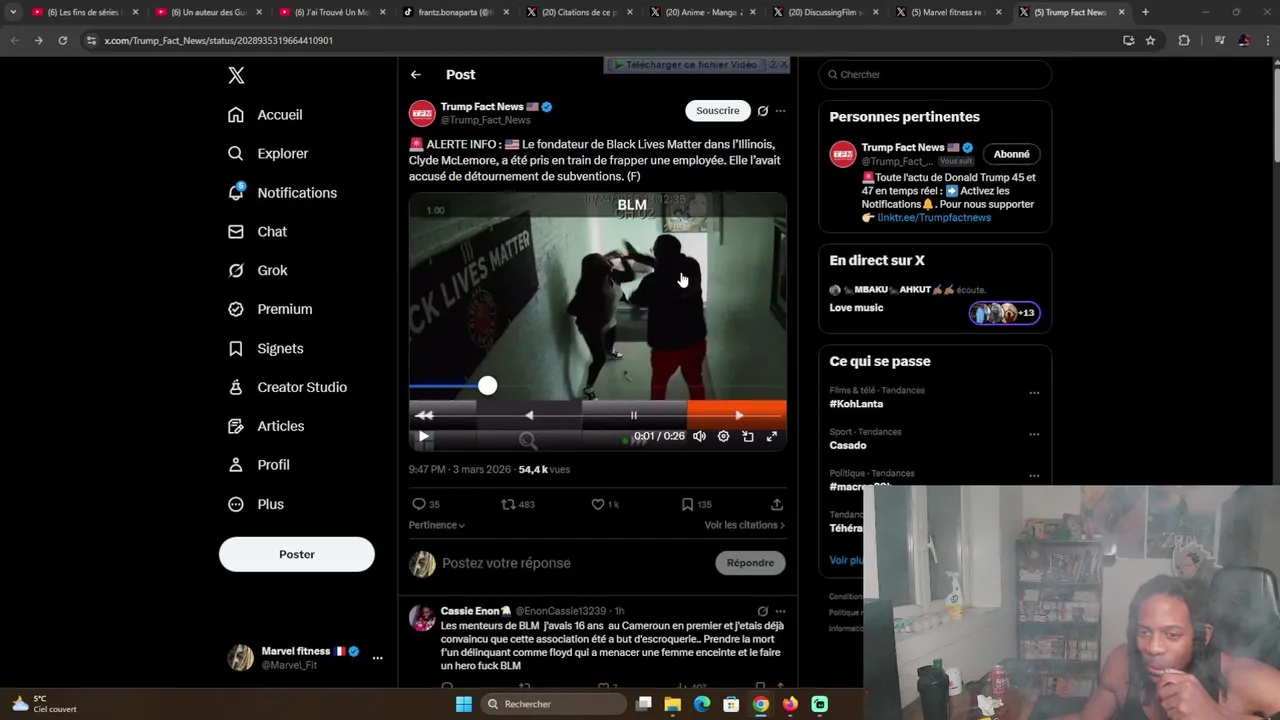Click the orange forward arrow overlay control
The image size is (1280, 720).
click(739, 415)
